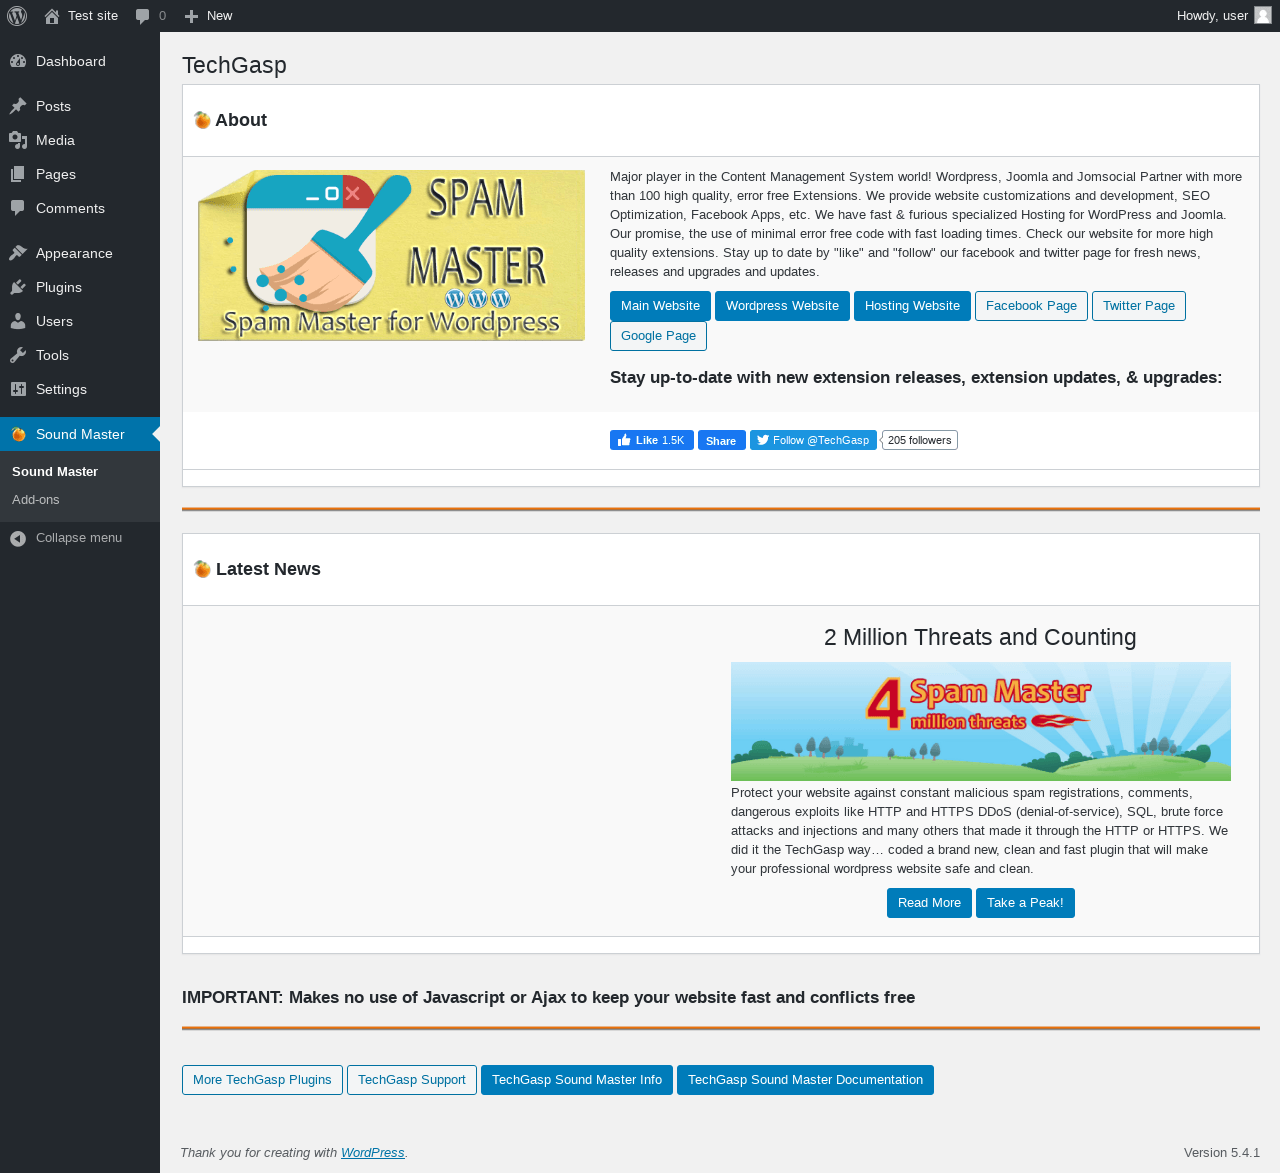Click the Main Website button

(x=660, y=306)
